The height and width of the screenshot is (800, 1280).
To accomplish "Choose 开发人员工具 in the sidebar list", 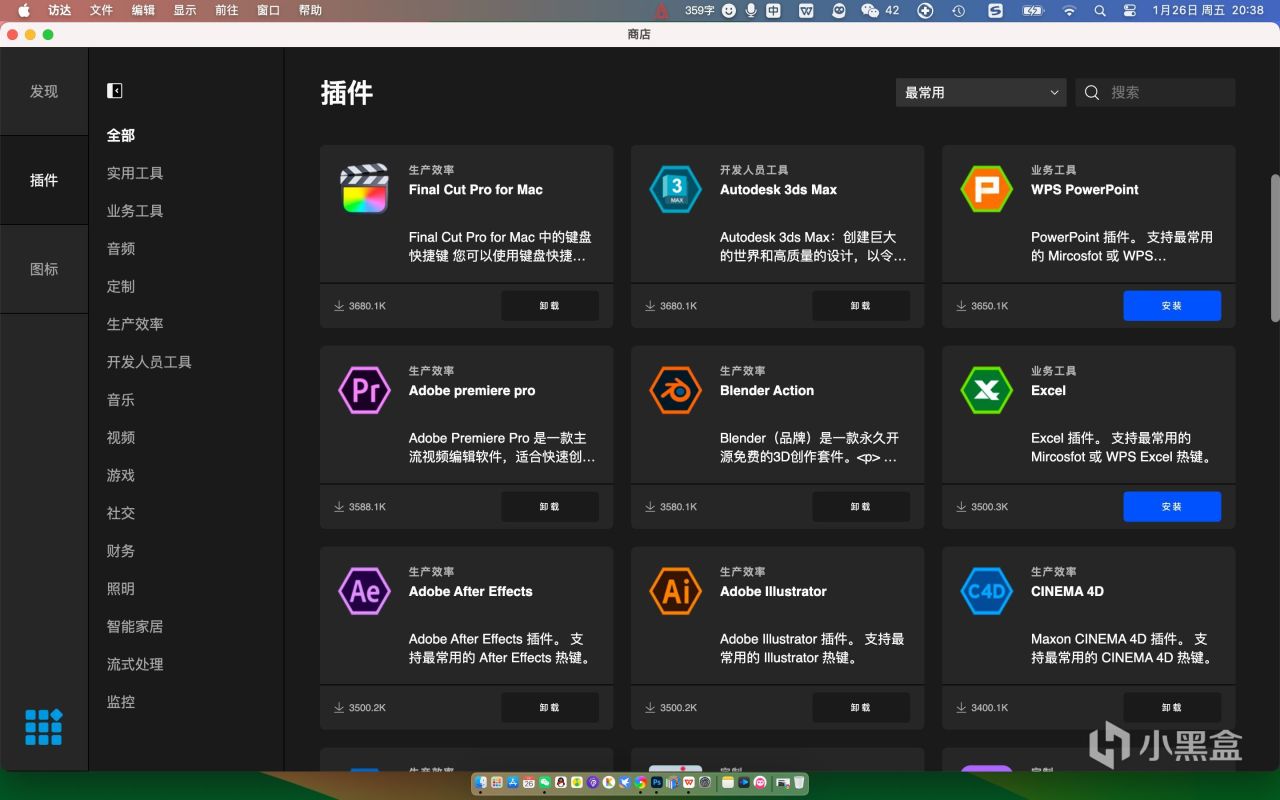I will (x=149, y=362).
